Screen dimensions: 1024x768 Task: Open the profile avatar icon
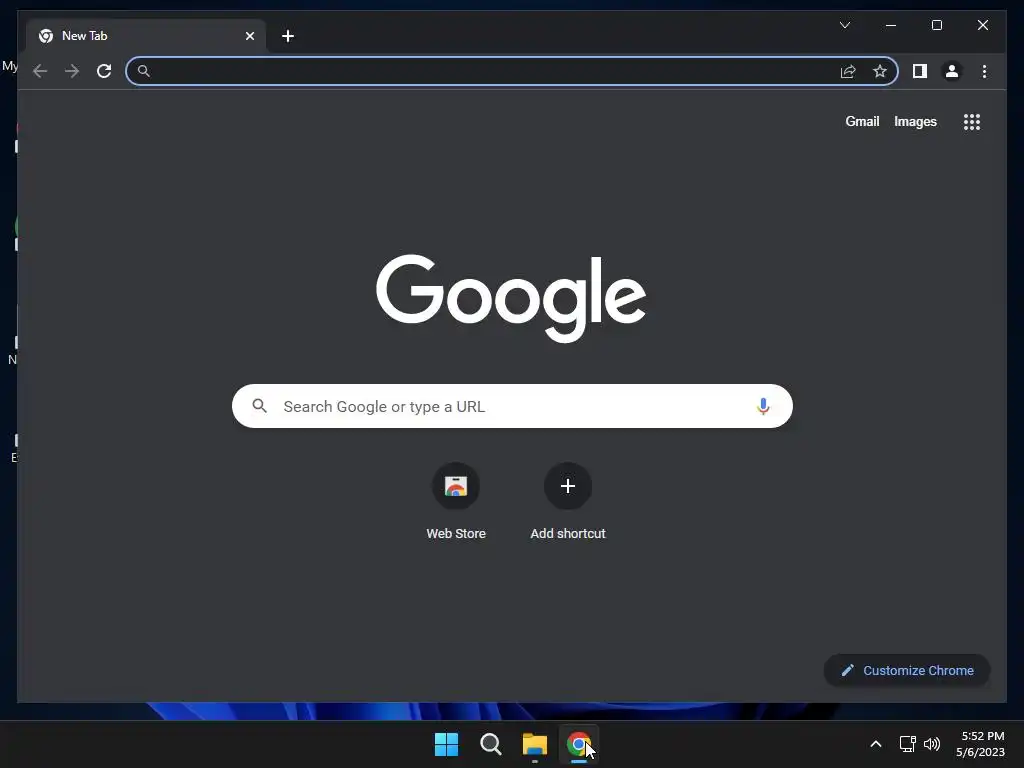pyautogui.click(x=952, y=71)
